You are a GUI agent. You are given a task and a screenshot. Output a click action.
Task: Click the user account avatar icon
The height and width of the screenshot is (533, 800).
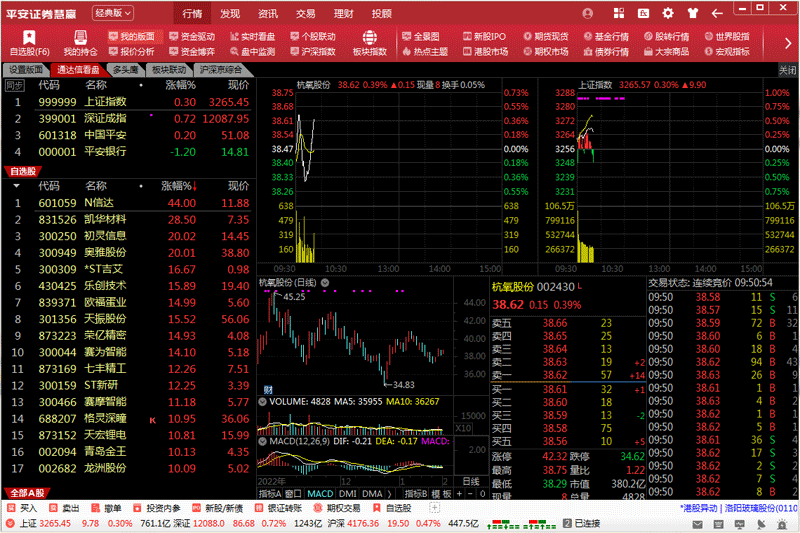[588, 13]
